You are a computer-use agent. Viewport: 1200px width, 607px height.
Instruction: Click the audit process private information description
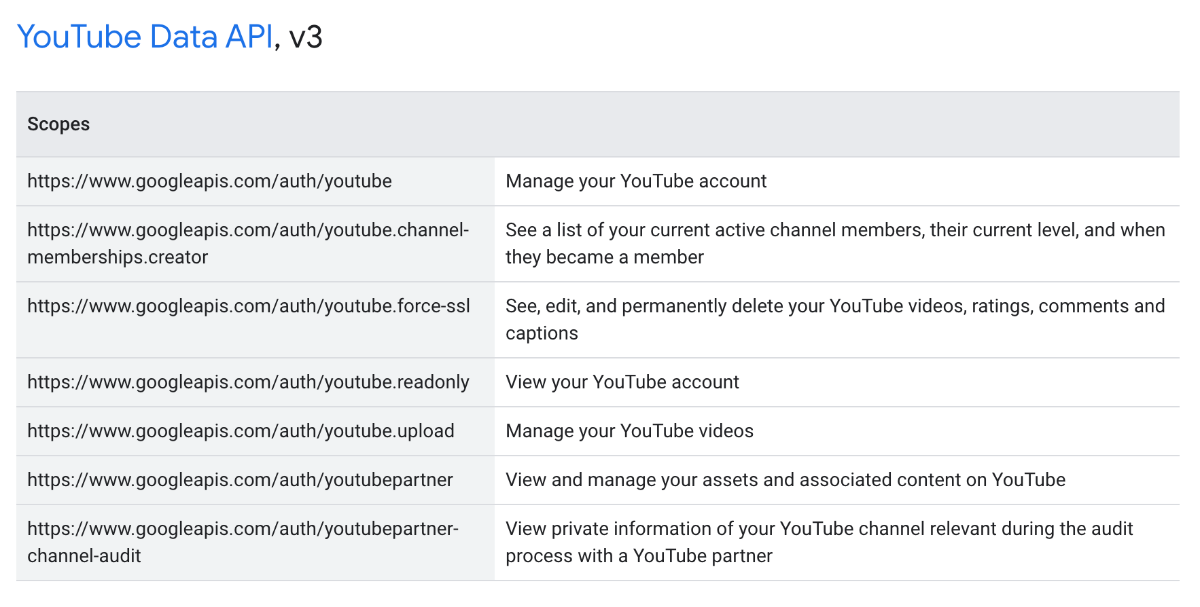[820, 542]
